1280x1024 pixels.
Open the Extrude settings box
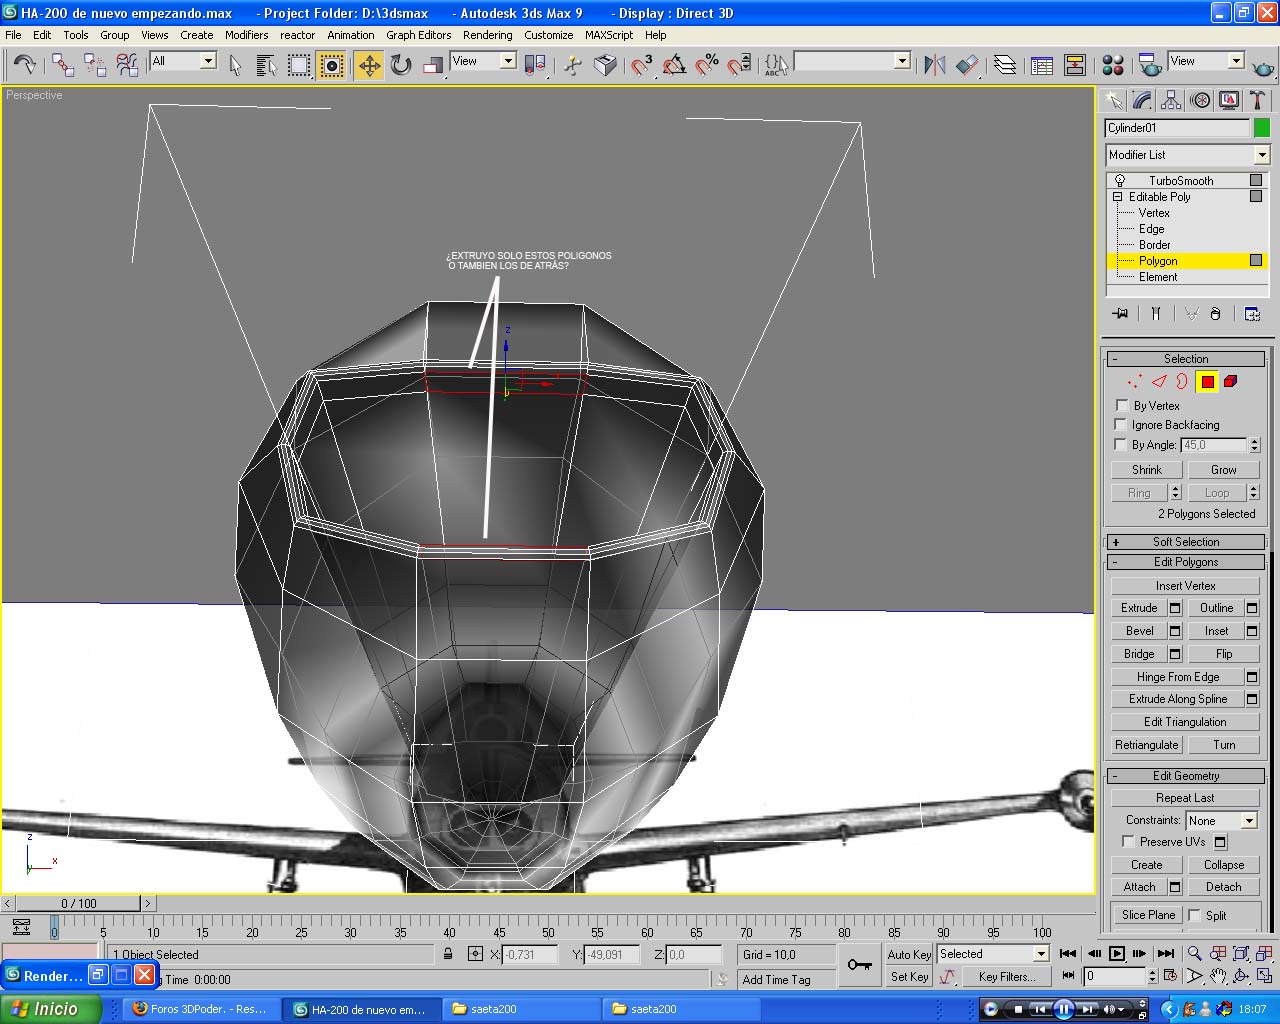click(1175, 608)
